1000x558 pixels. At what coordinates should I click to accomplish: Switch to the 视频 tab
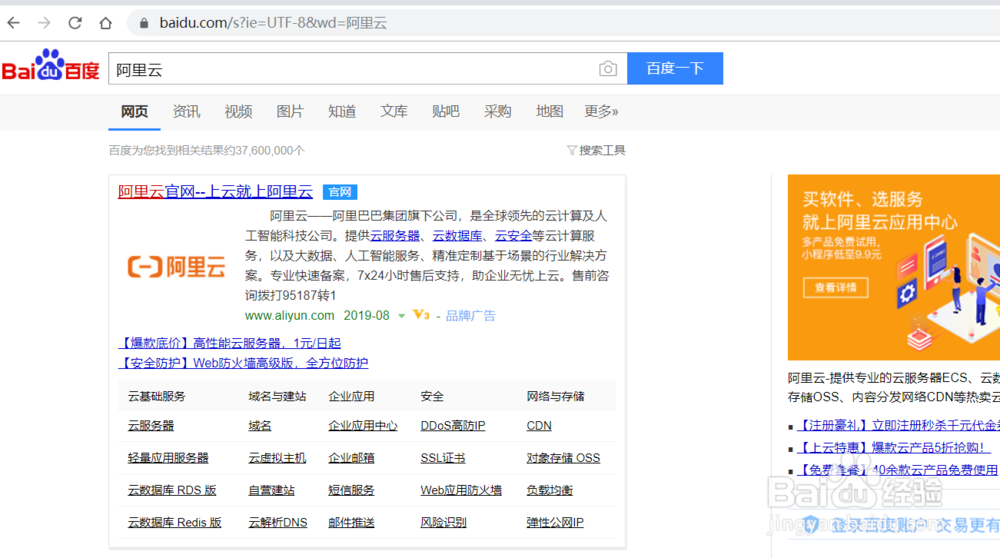pos(239,112)
